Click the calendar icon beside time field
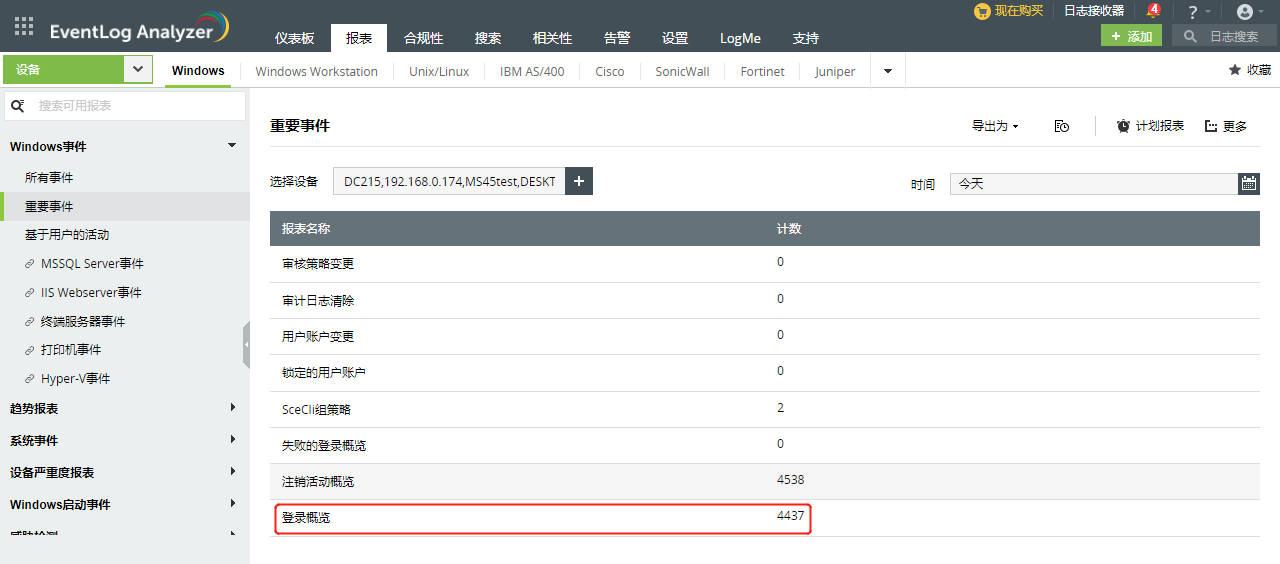Viewport: 1280px width, 564px height. 1248,183
